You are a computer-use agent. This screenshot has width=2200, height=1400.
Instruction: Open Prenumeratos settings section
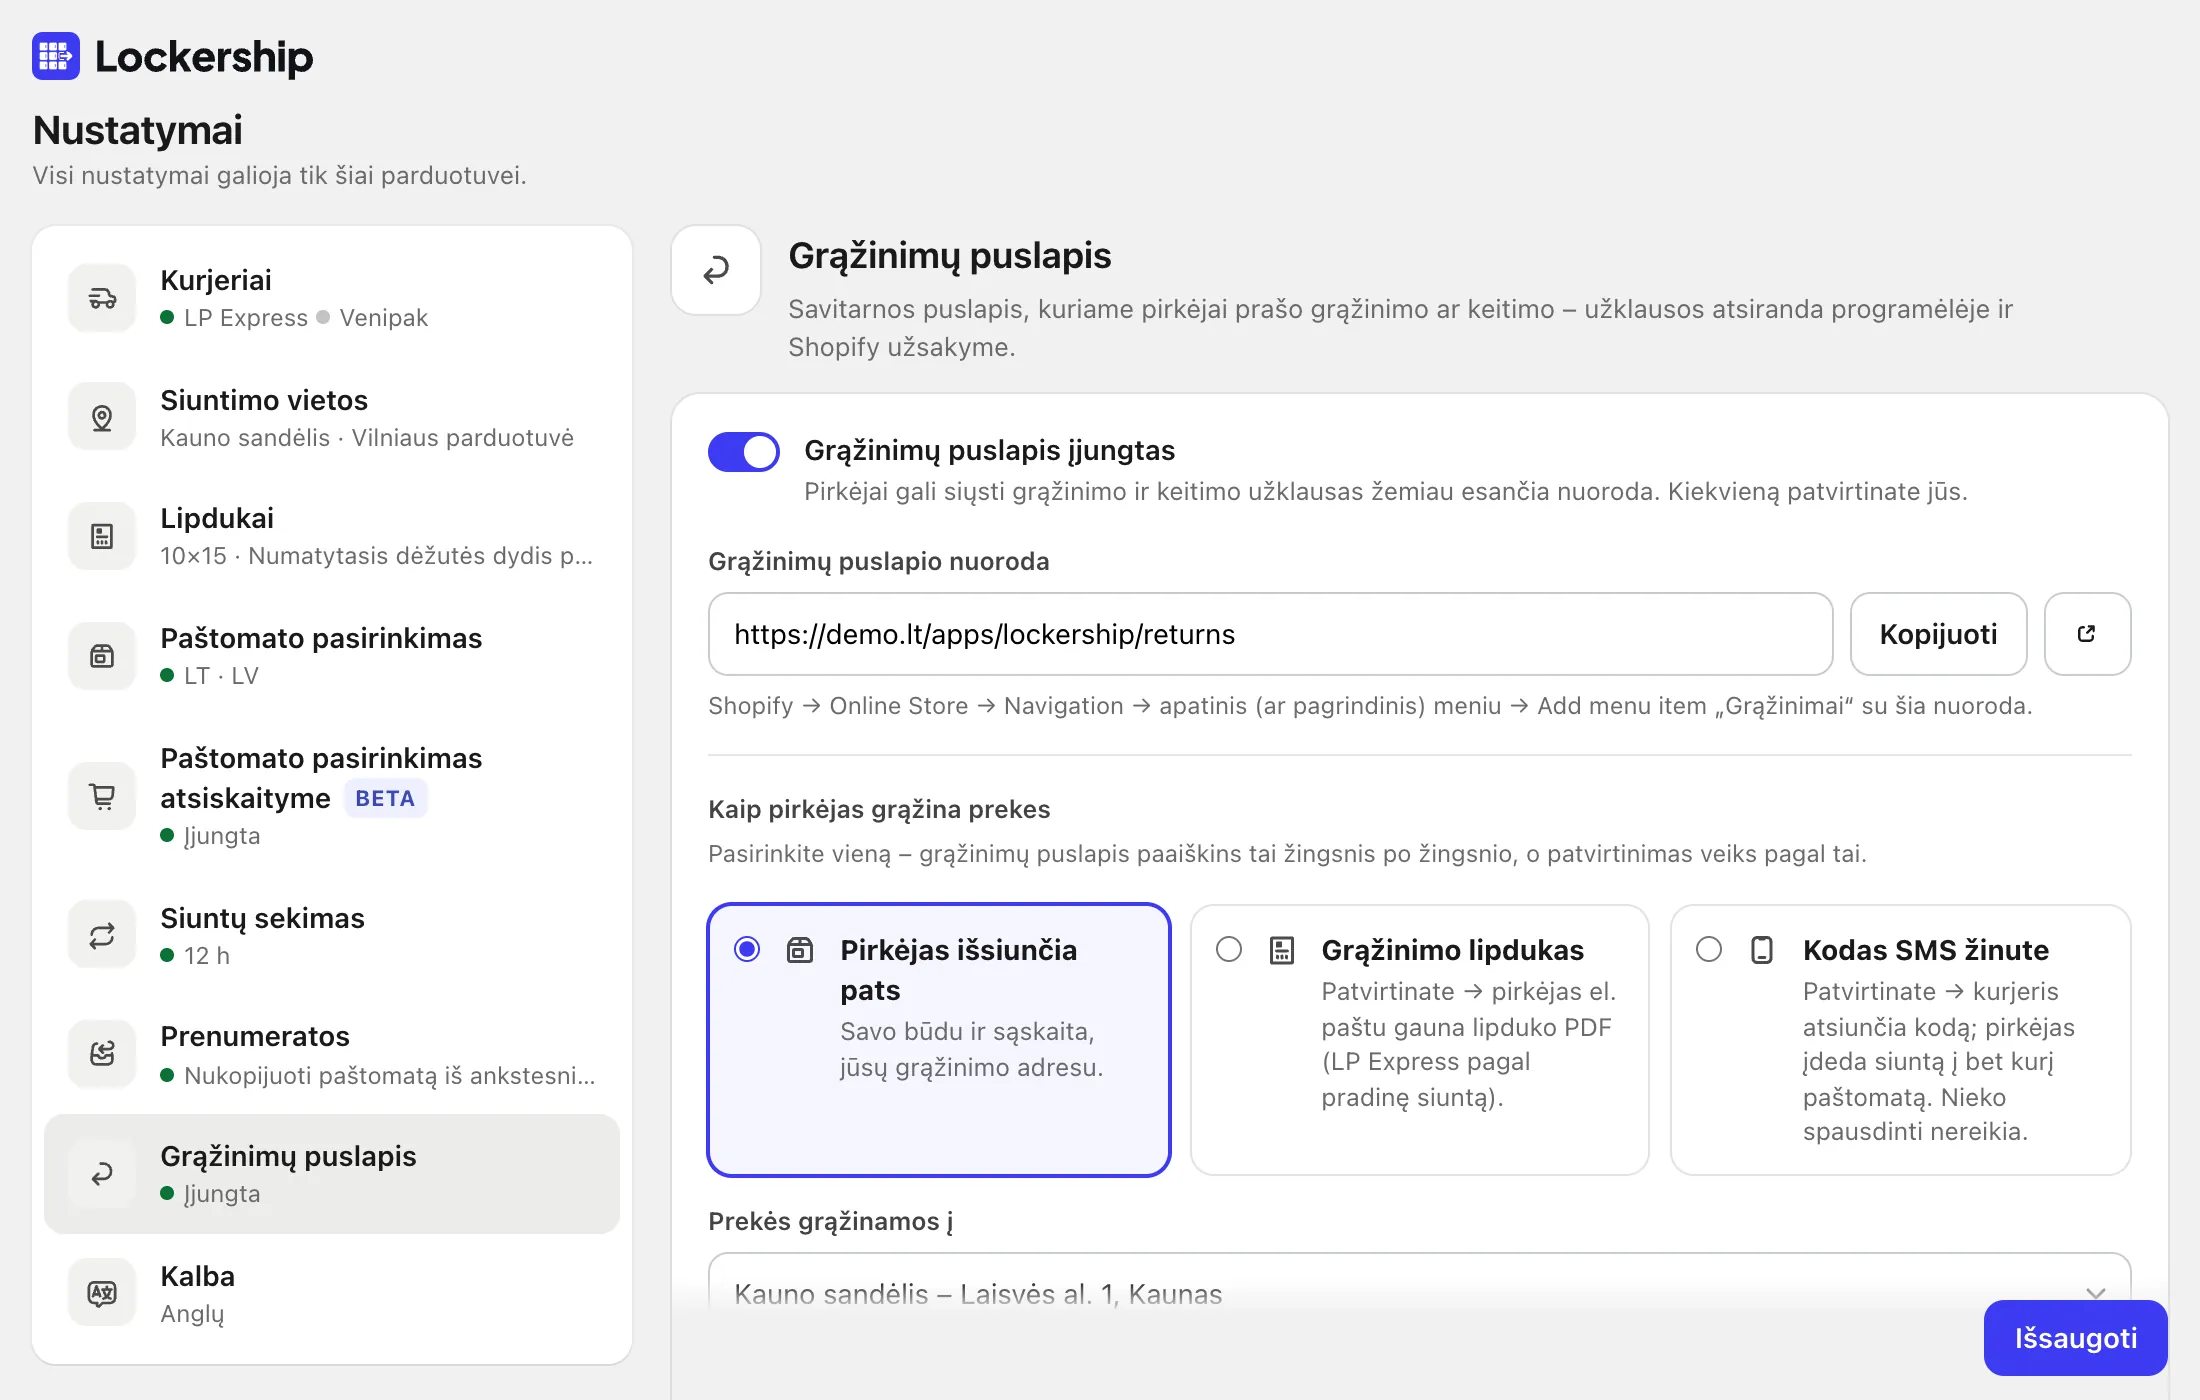tap(332, 1054)
